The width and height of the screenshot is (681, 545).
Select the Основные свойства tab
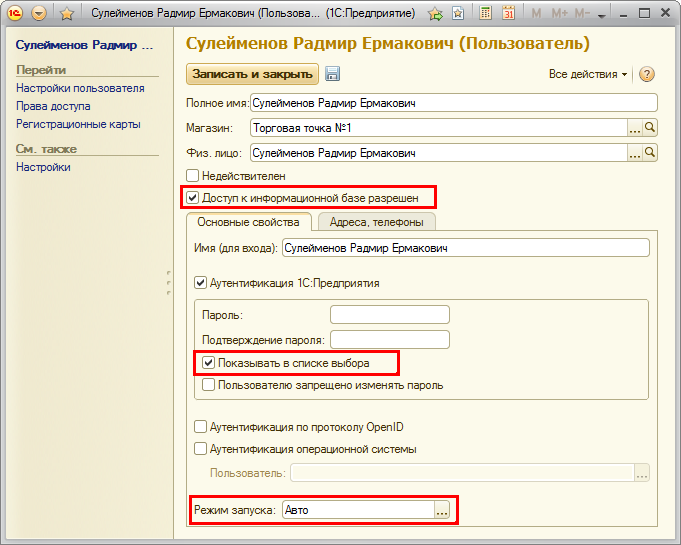tap(248, 222)
